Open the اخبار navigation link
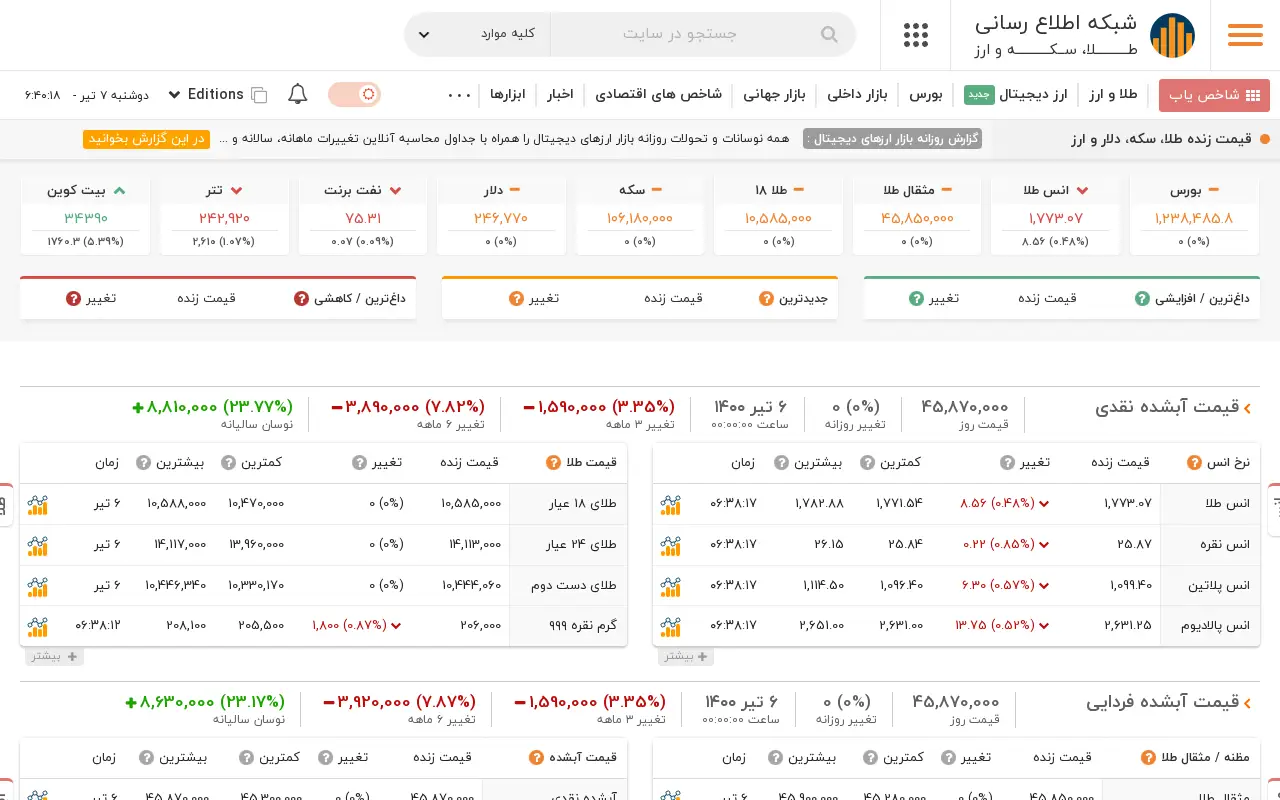This screenshot has width=1280, height=800. [559, 94]
